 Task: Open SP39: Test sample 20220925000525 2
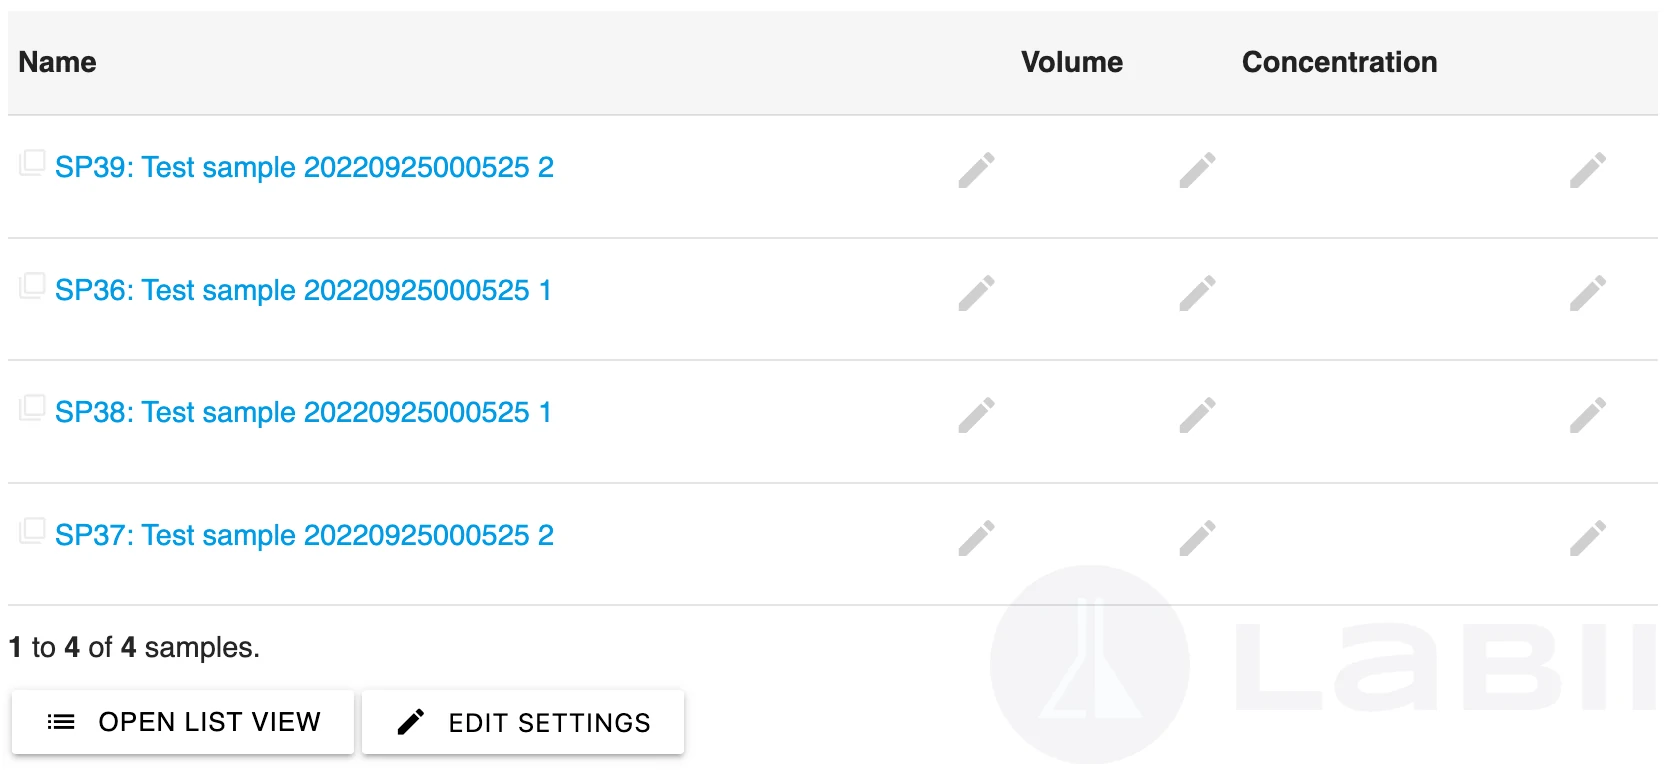[x=304, y=167]
